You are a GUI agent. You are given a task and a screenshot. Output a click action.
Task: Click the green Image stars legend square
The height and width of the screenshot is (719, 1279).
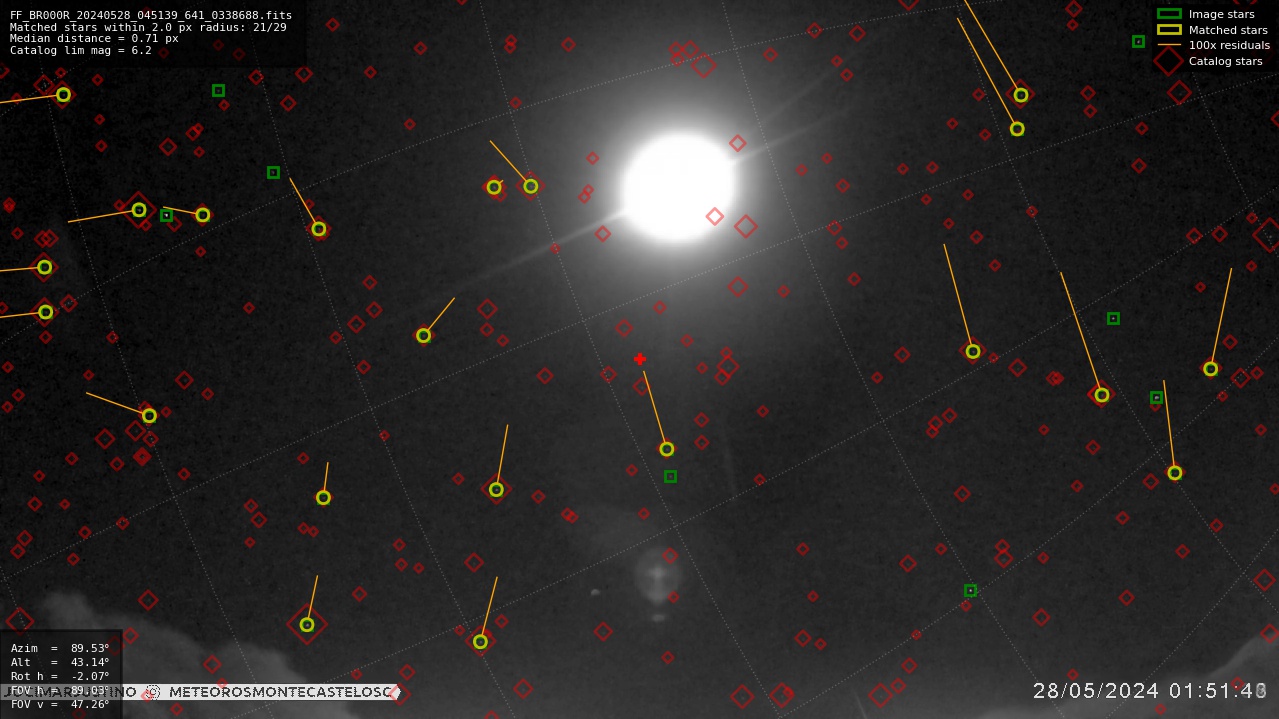click(1169, 14)
